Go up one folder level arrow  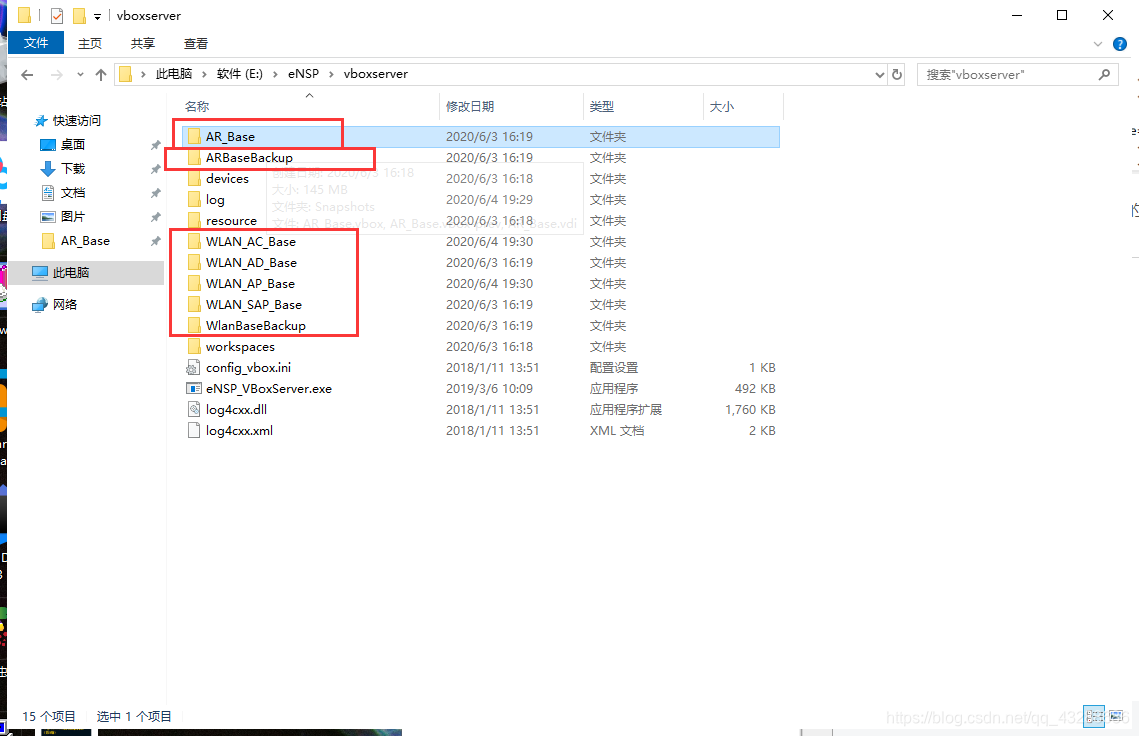pyautogui.click(x=101, y=75)
